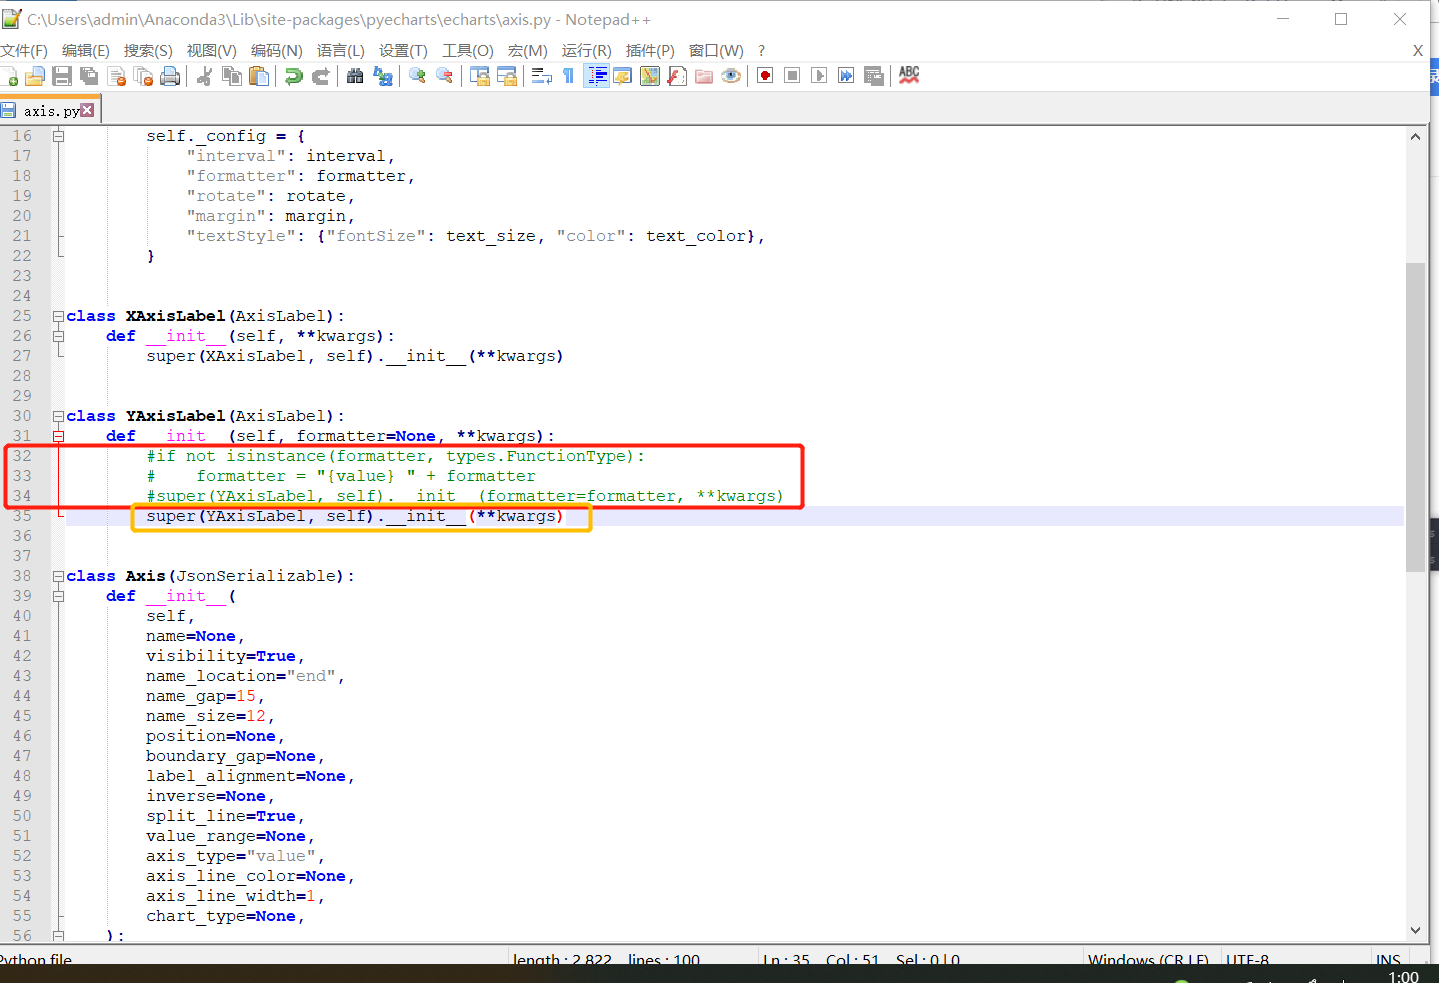Open the 设置(T) menu
Screen dimensions: 1439x983
pyautogui.click(x=403, y=51)
